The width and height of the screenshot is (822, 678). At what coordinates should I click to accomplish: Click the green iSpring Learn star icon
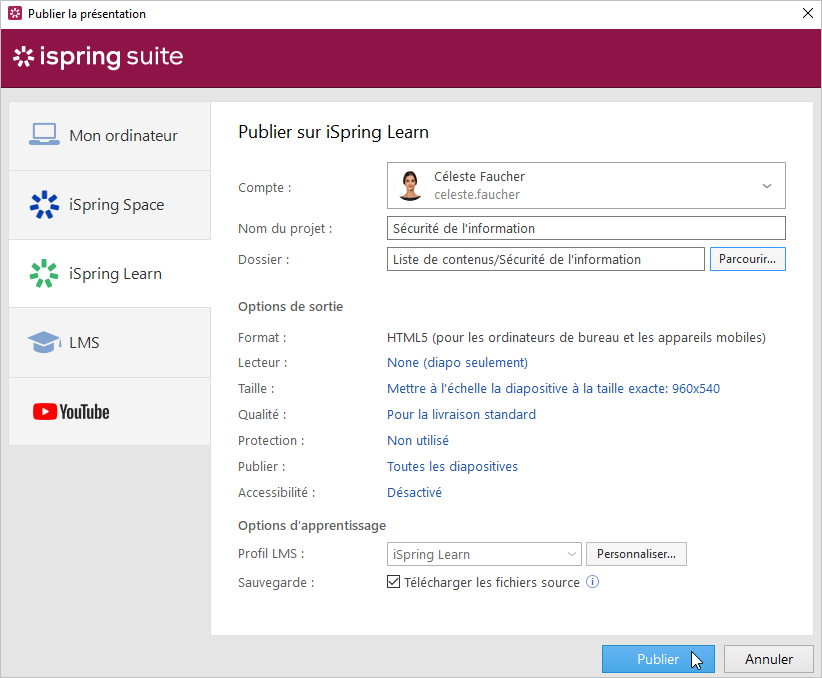pos(44,274)
